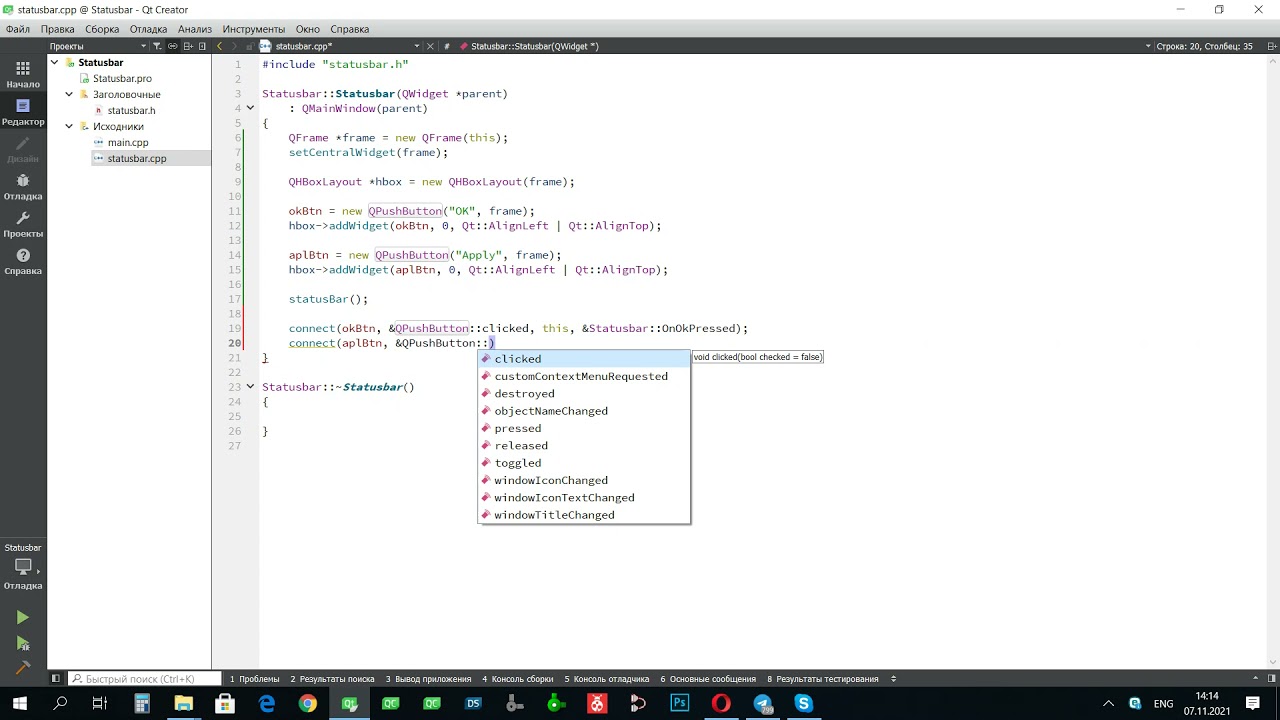Image resolution: width=1280 pixels, height=720 pixels.
Task: Go to the Начало welcome mode
Action: coord(22,74)
